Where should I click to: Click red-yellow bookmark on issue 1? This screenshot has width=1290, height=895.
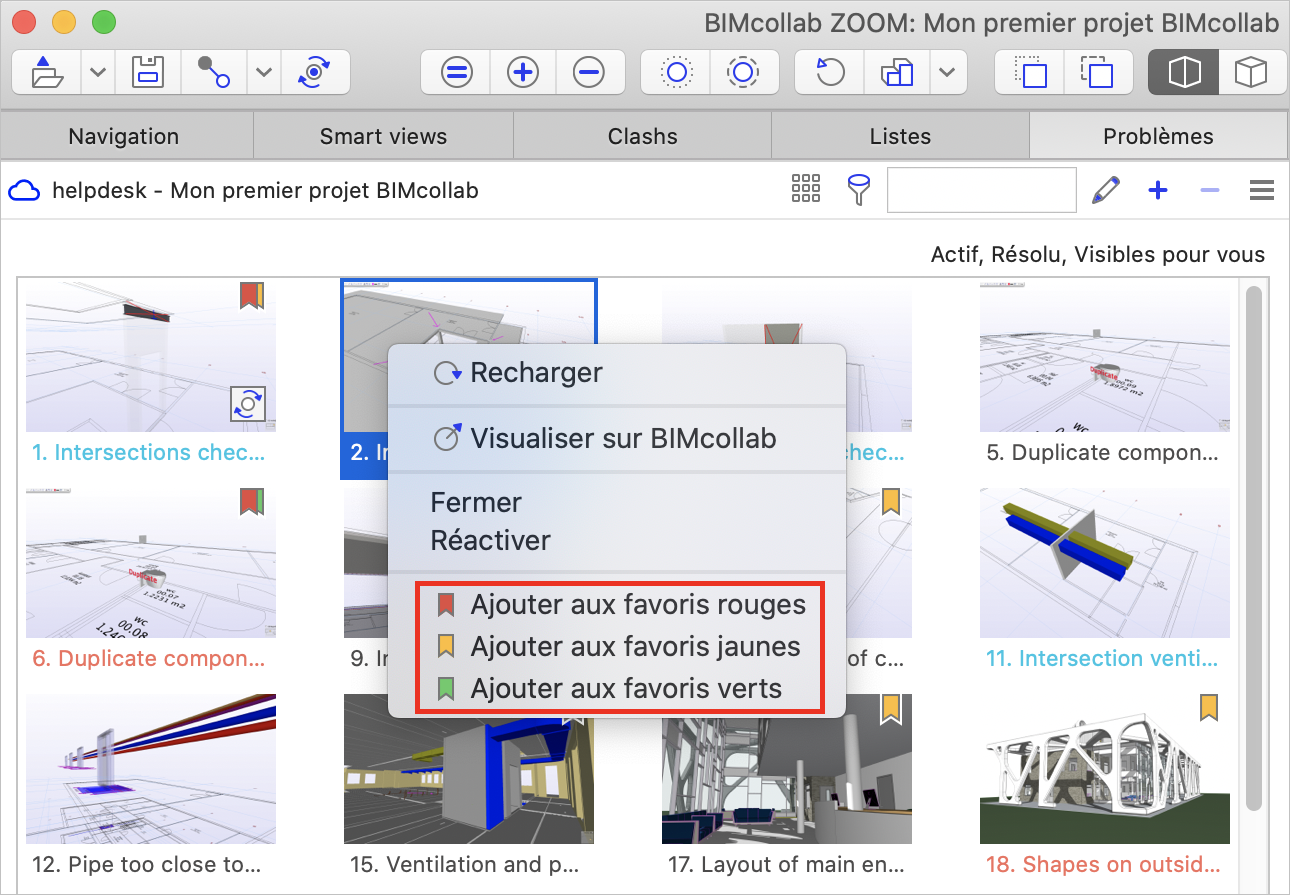tap(252, 295)
